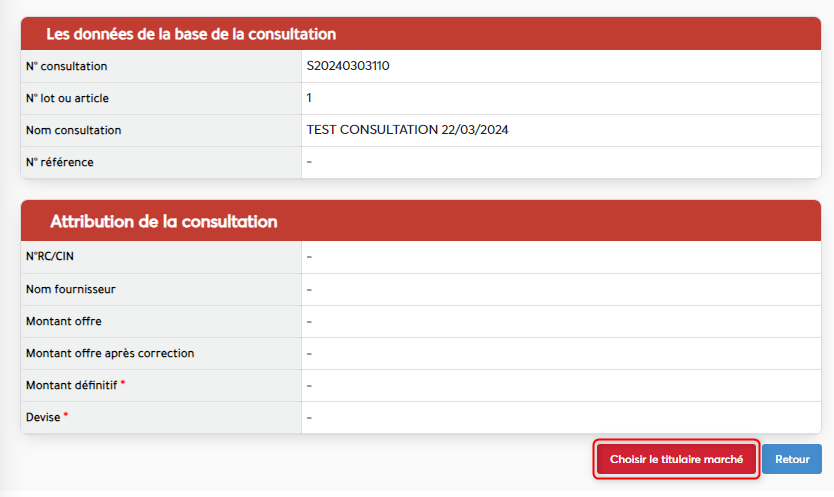Select the "Attribution de la consultation" header
This screenshot has width=834, height=497.
pos(163,221)
